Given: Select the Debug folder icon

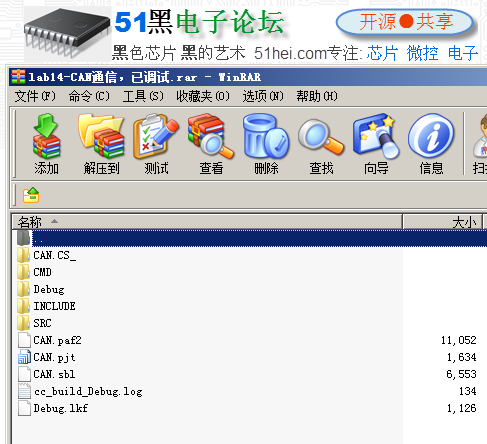Looking at the screenshot, I should [24, 289].
